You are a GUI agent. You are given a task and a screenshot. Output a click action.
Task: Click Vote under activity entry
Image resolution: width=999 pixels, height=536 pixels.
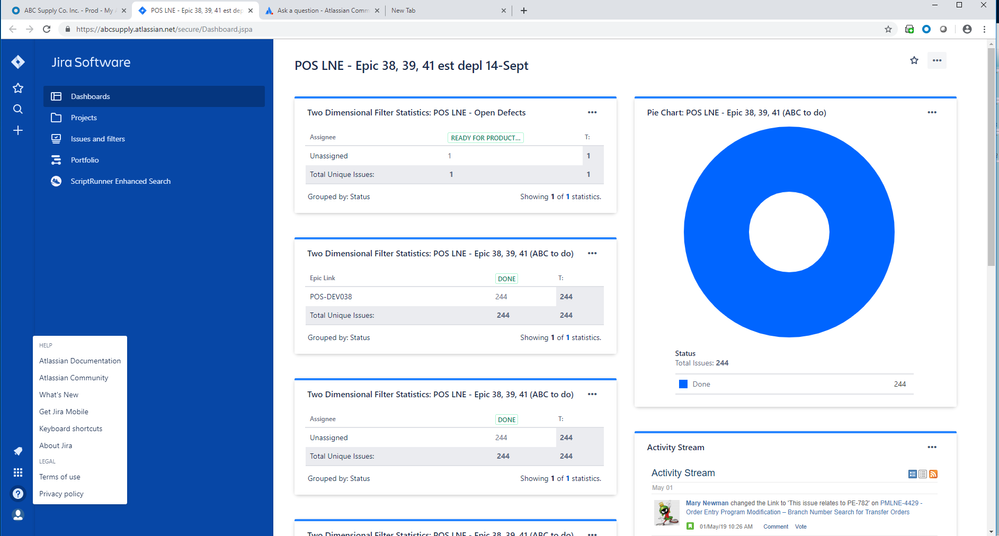click(801, 526)
